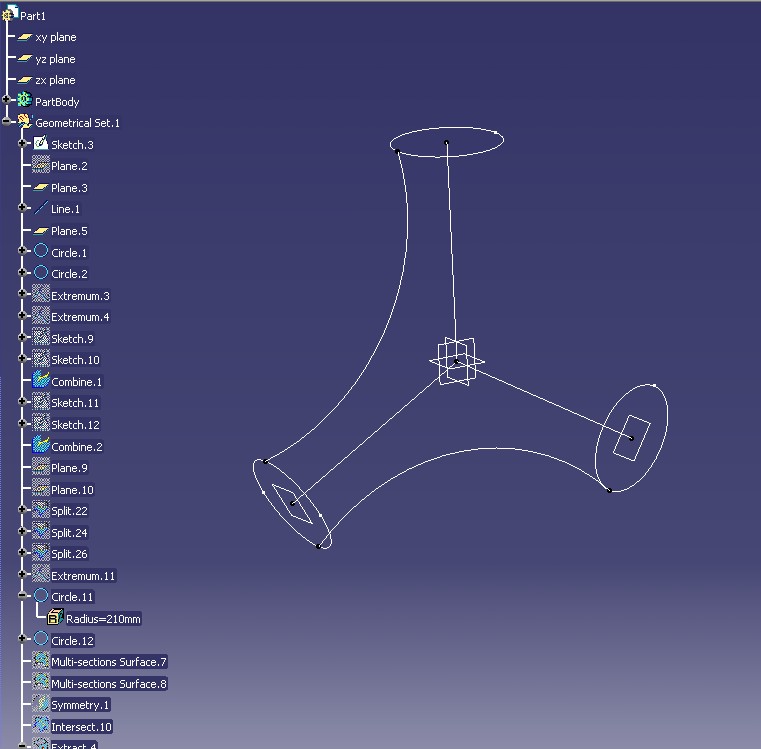761x749 pixels.
Task: Click the Line.1 icon
Action: 41,208
